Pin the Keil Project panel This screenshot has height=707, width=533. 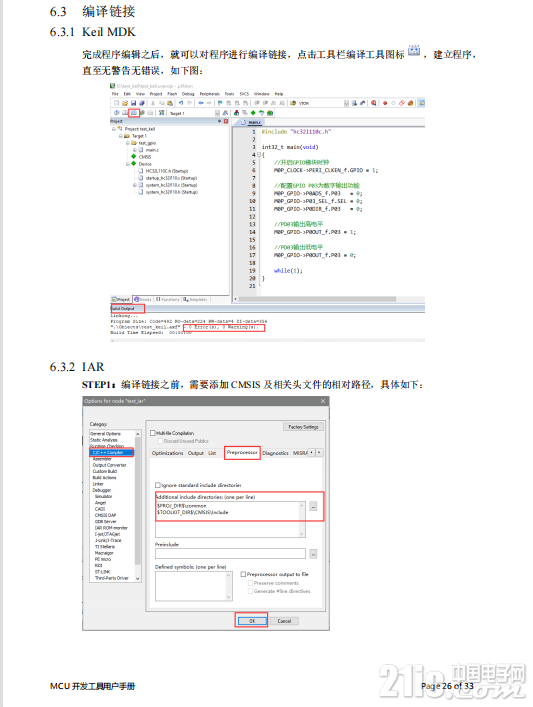[x=220, y=121]
